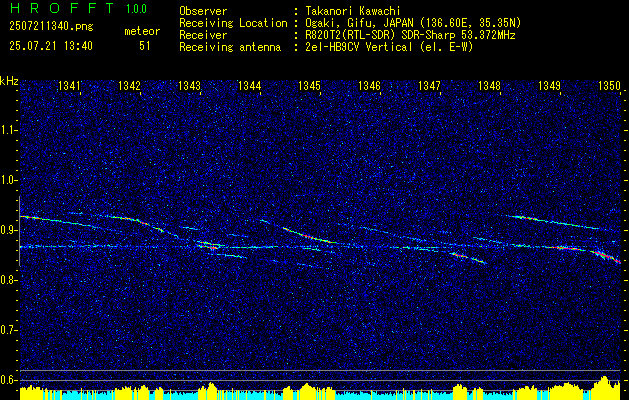Click the 'meteor' label
The height and width of the screenshot is (400, 629).
coord(142,31)
